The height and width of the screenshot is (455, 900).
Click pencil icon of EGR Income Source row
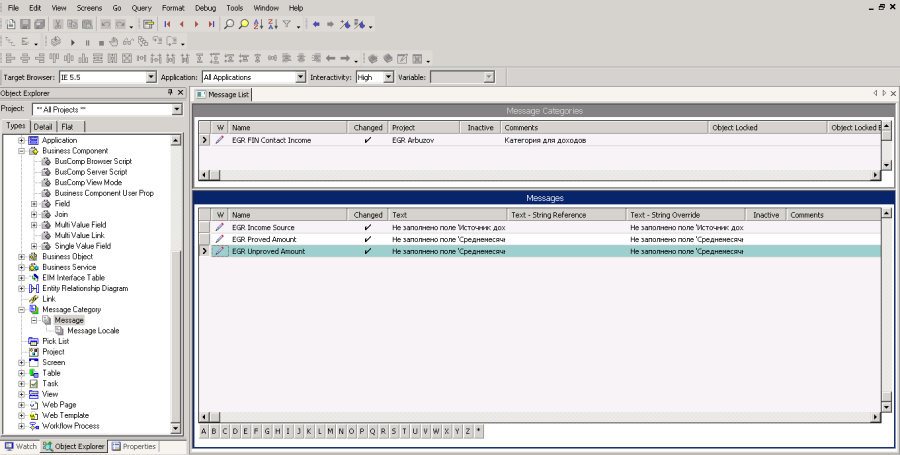pyautogui.click(x=219, y=227)
